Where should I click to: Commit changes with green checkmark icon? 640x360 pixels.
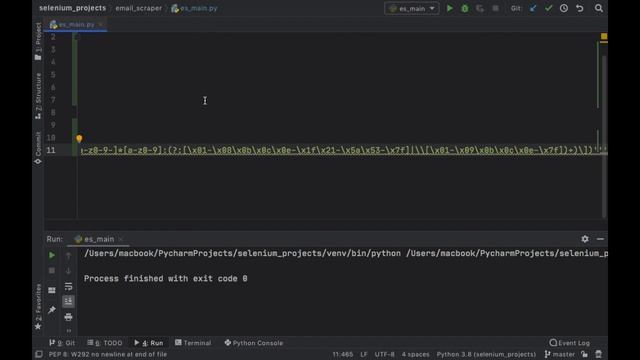(548, 8)
